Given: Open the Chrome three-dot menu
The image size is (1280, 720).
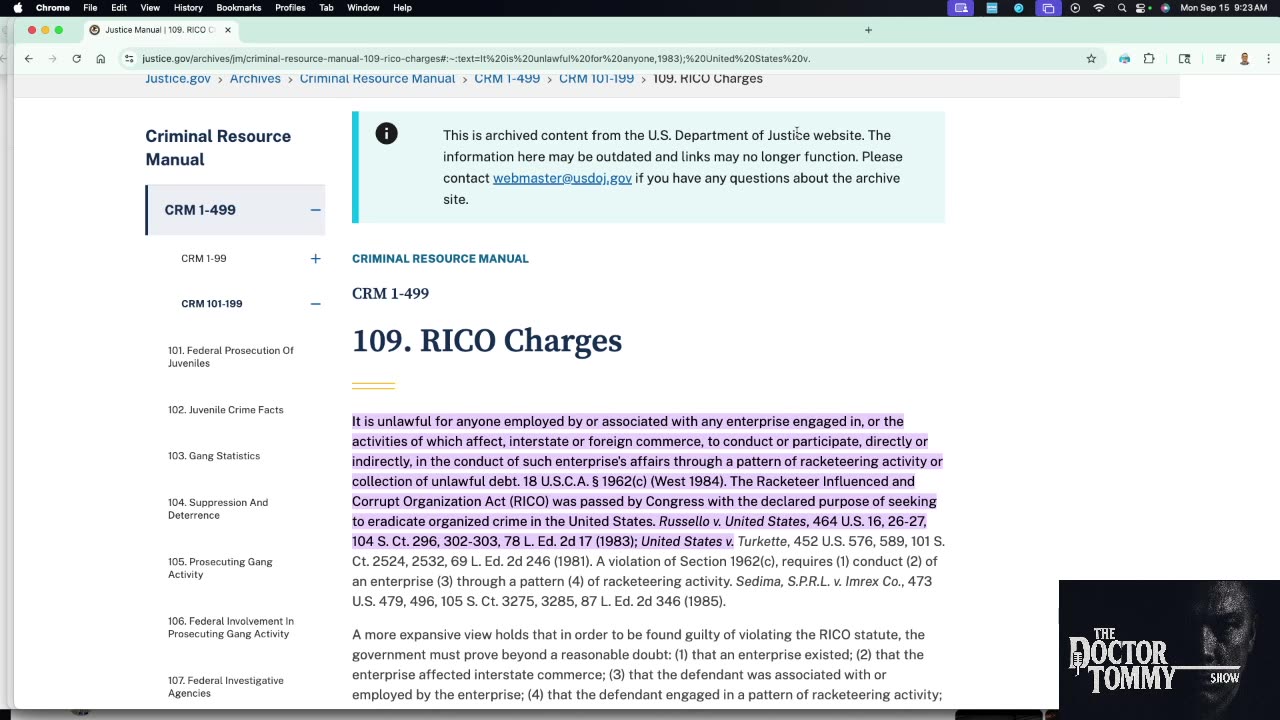Looking at the screenshot, I should point(1266,59).
